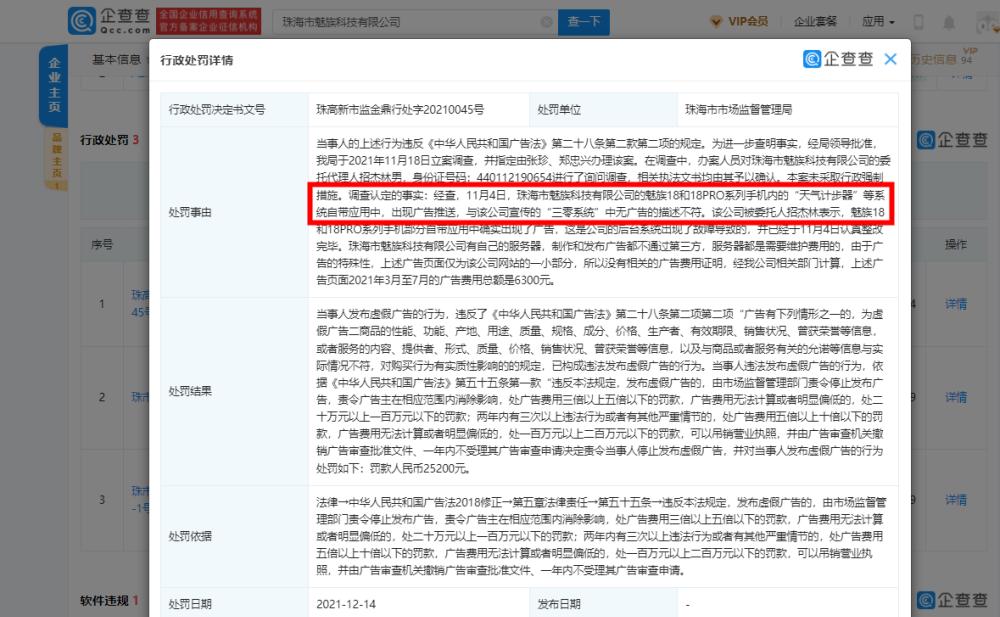1000x617 pixels.
Task: Select the 处罚日期 value 2021-12-14
Action: pyautogui.click(x=346, y=604)
